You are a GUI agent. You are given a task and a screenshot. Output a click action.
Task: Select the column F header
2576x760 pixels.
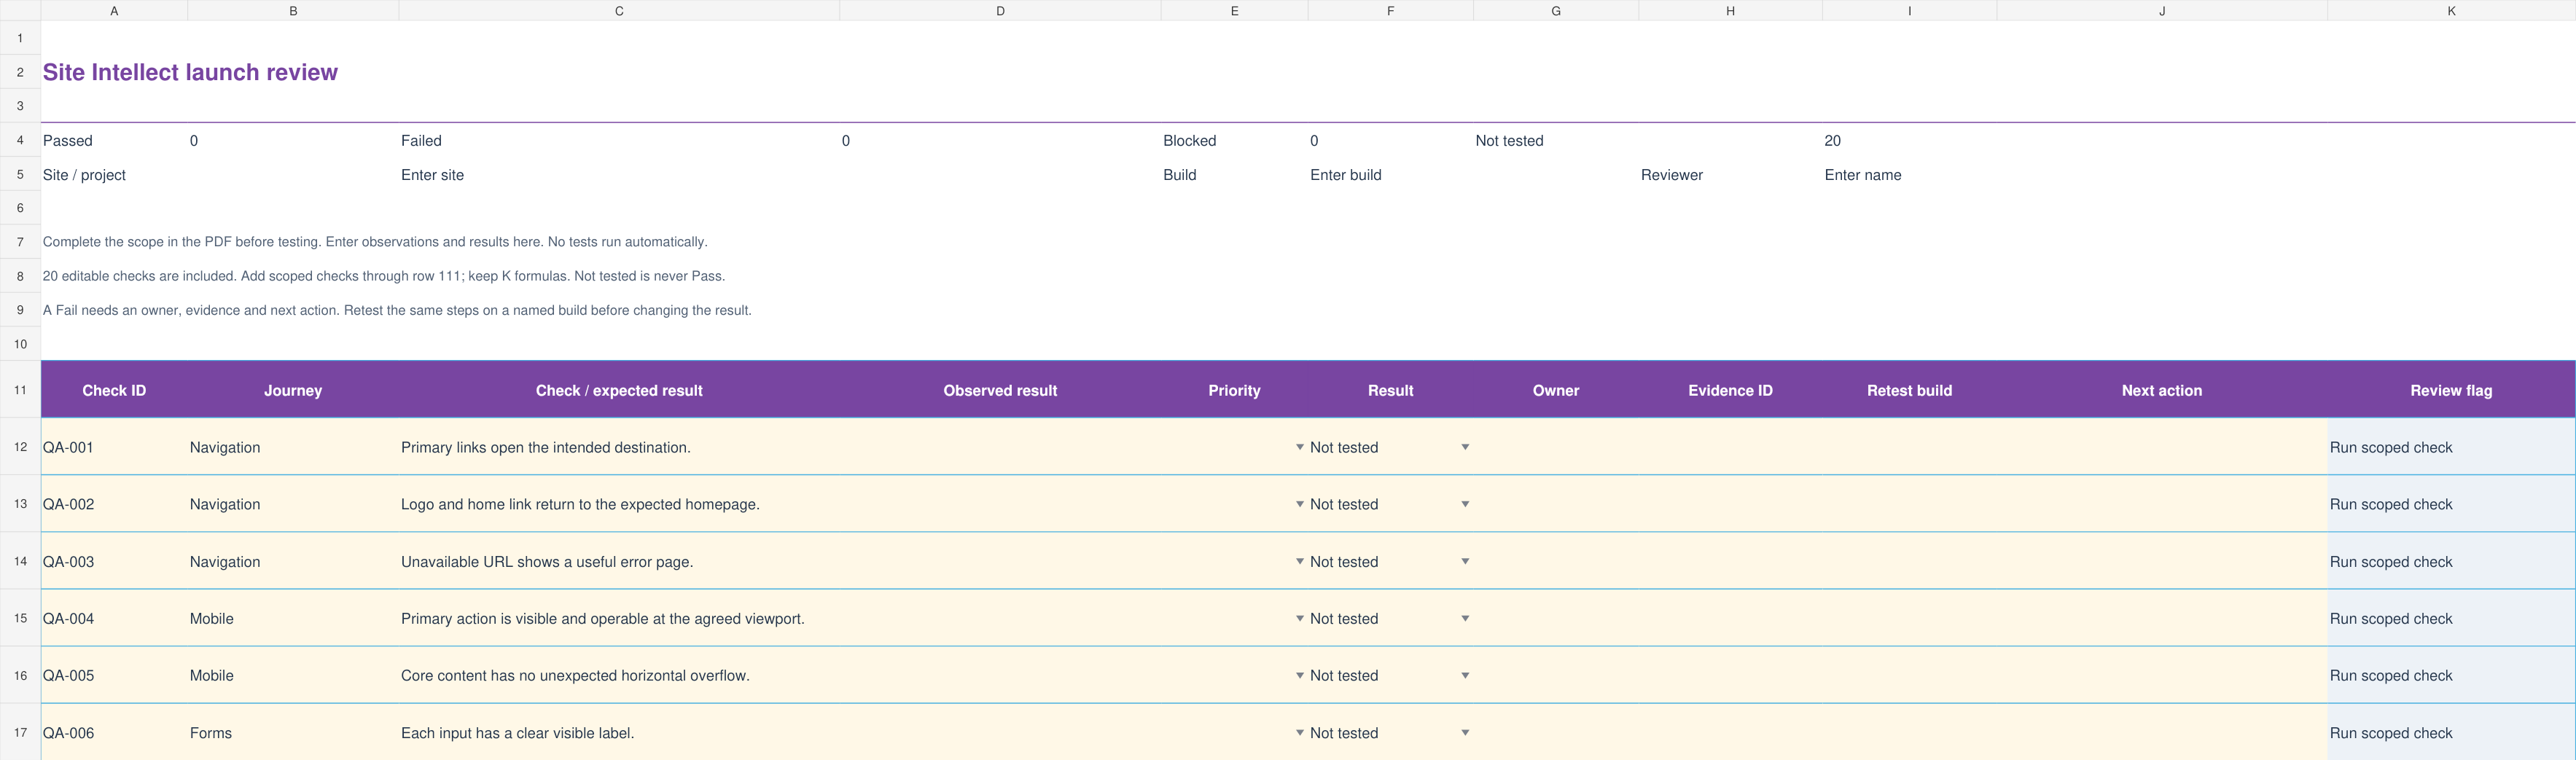(1390, 11)
